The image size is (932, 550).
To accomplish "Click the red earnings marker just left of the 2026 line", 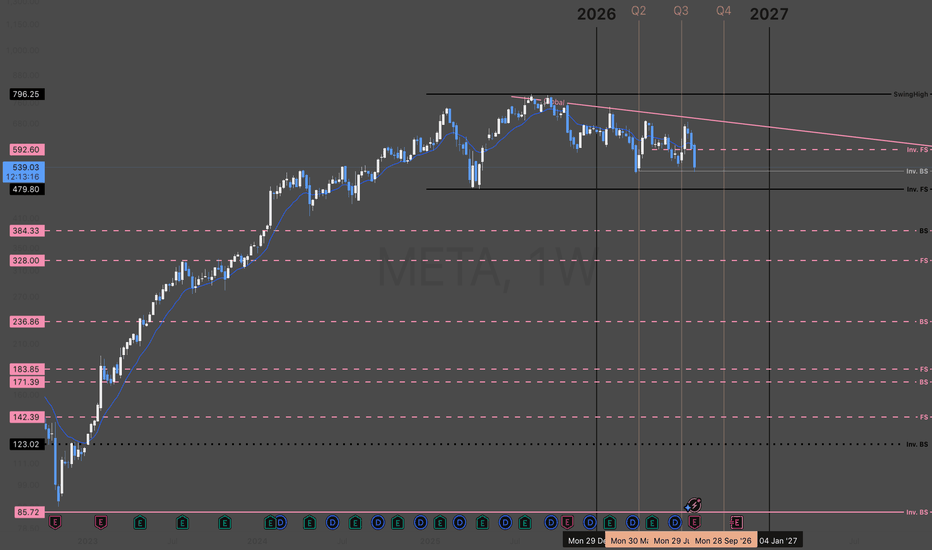I will 567,523.
